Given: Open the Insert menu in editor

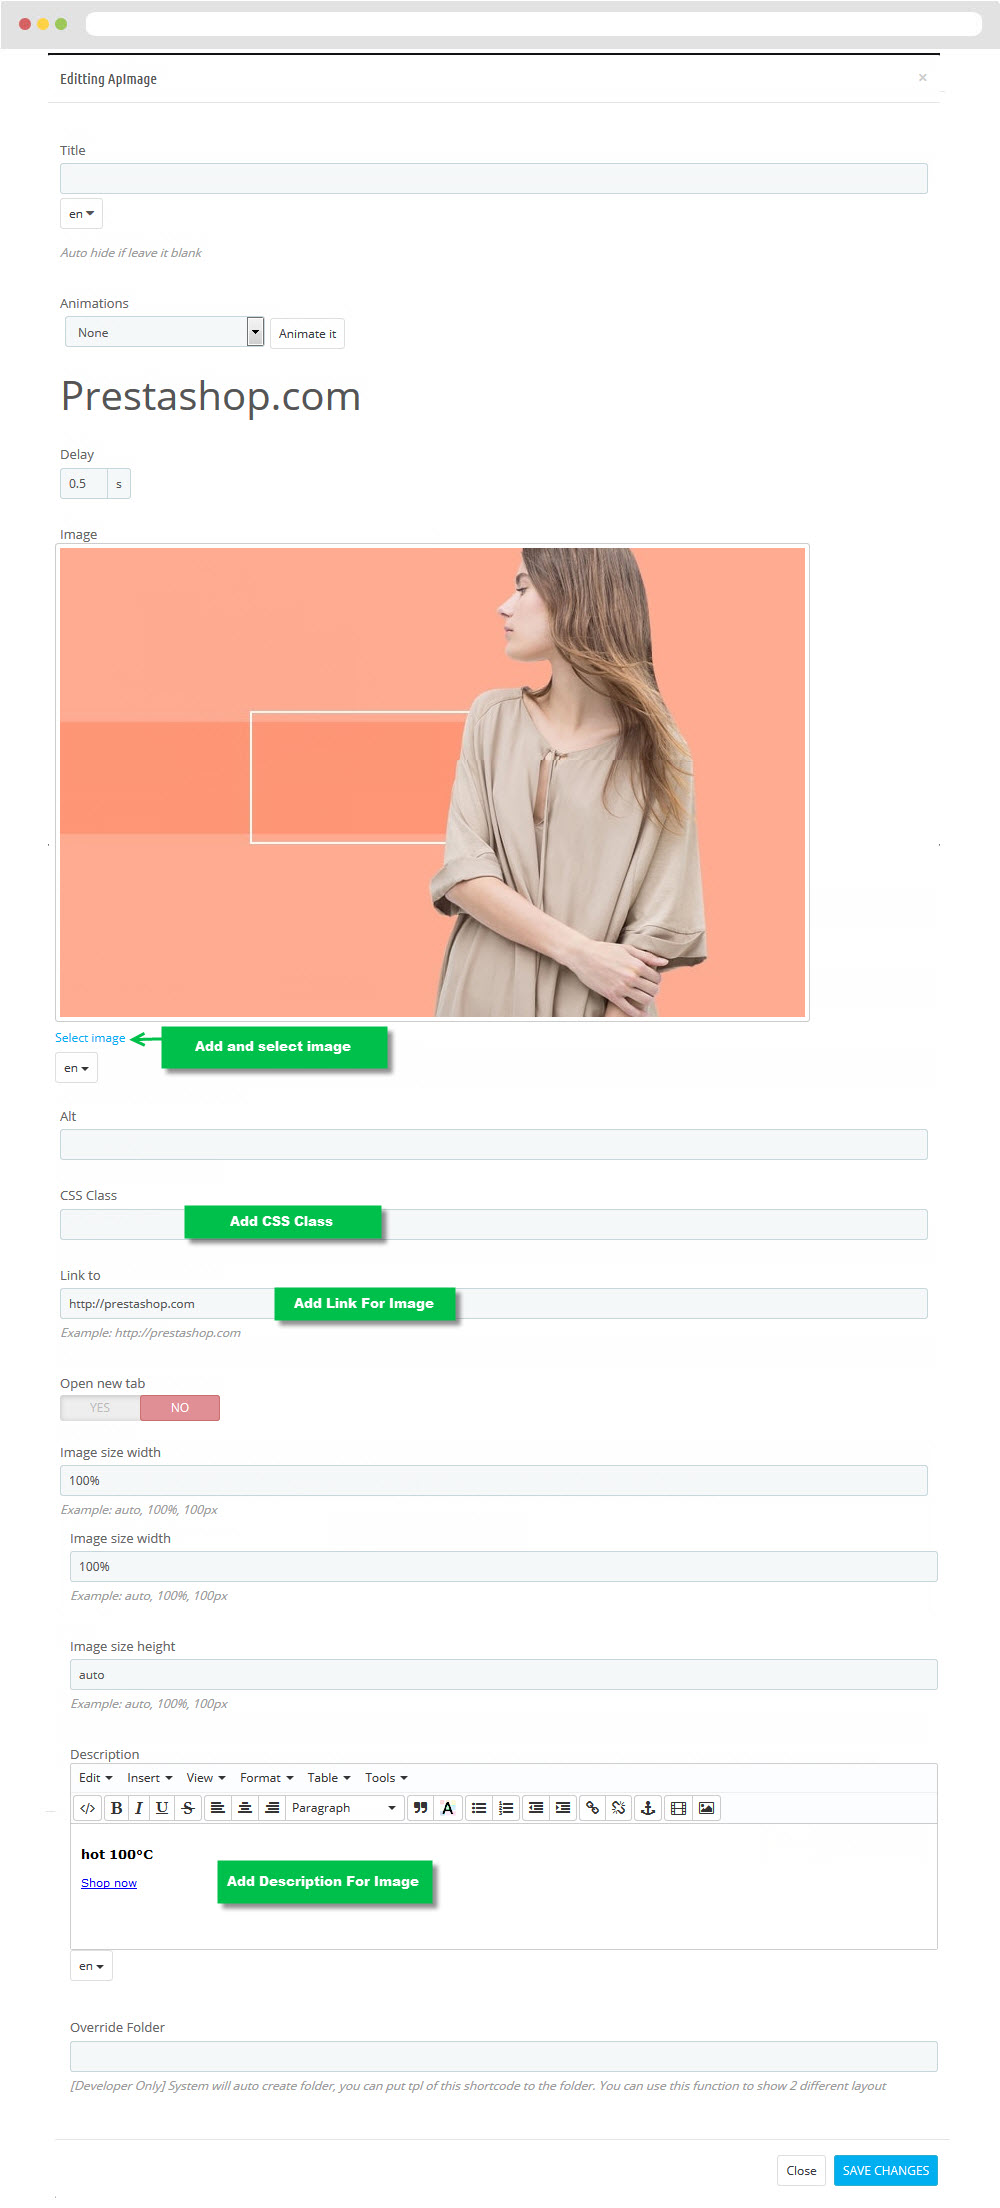Looking at the screenshot, I should (x=150, y=1778).
